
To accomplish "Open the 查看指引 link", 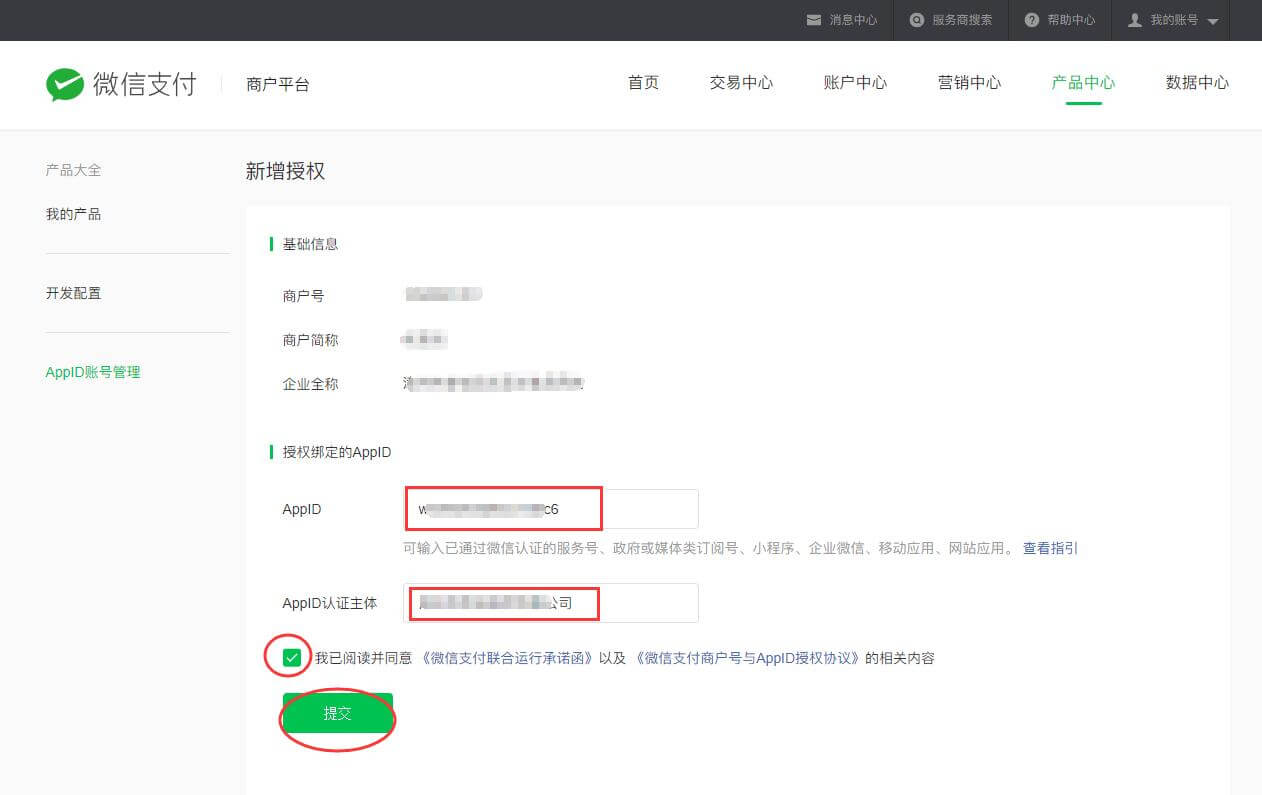I will [1050, 548].
